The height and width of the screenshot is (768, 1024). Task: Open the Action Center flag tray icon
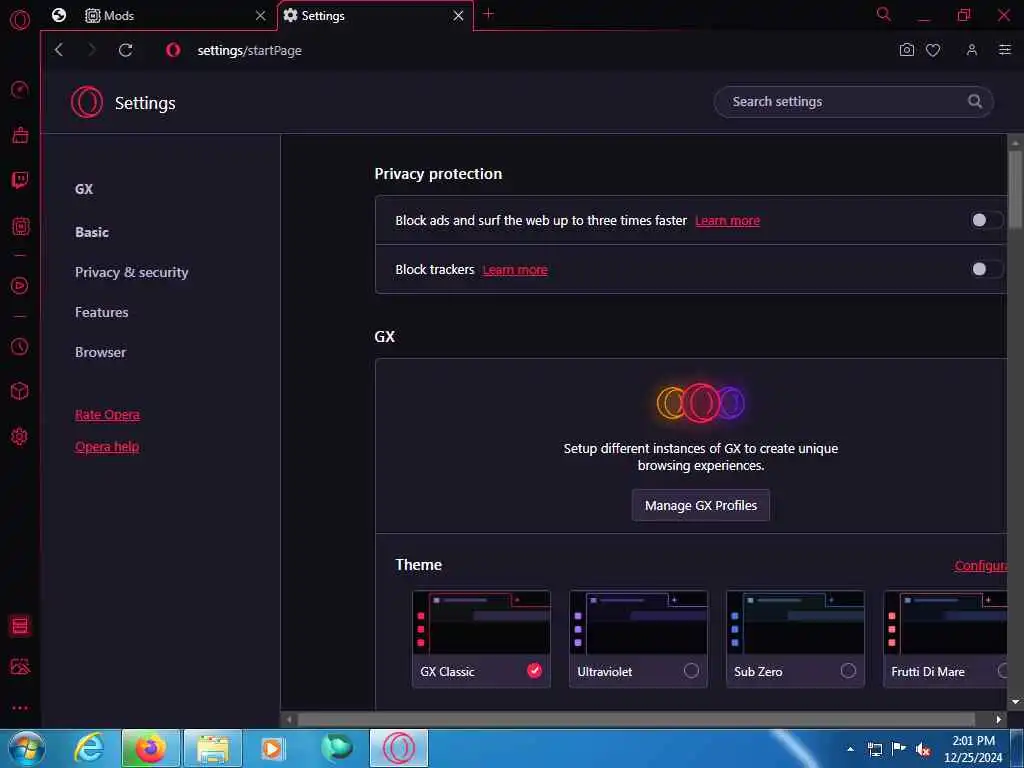899,749
